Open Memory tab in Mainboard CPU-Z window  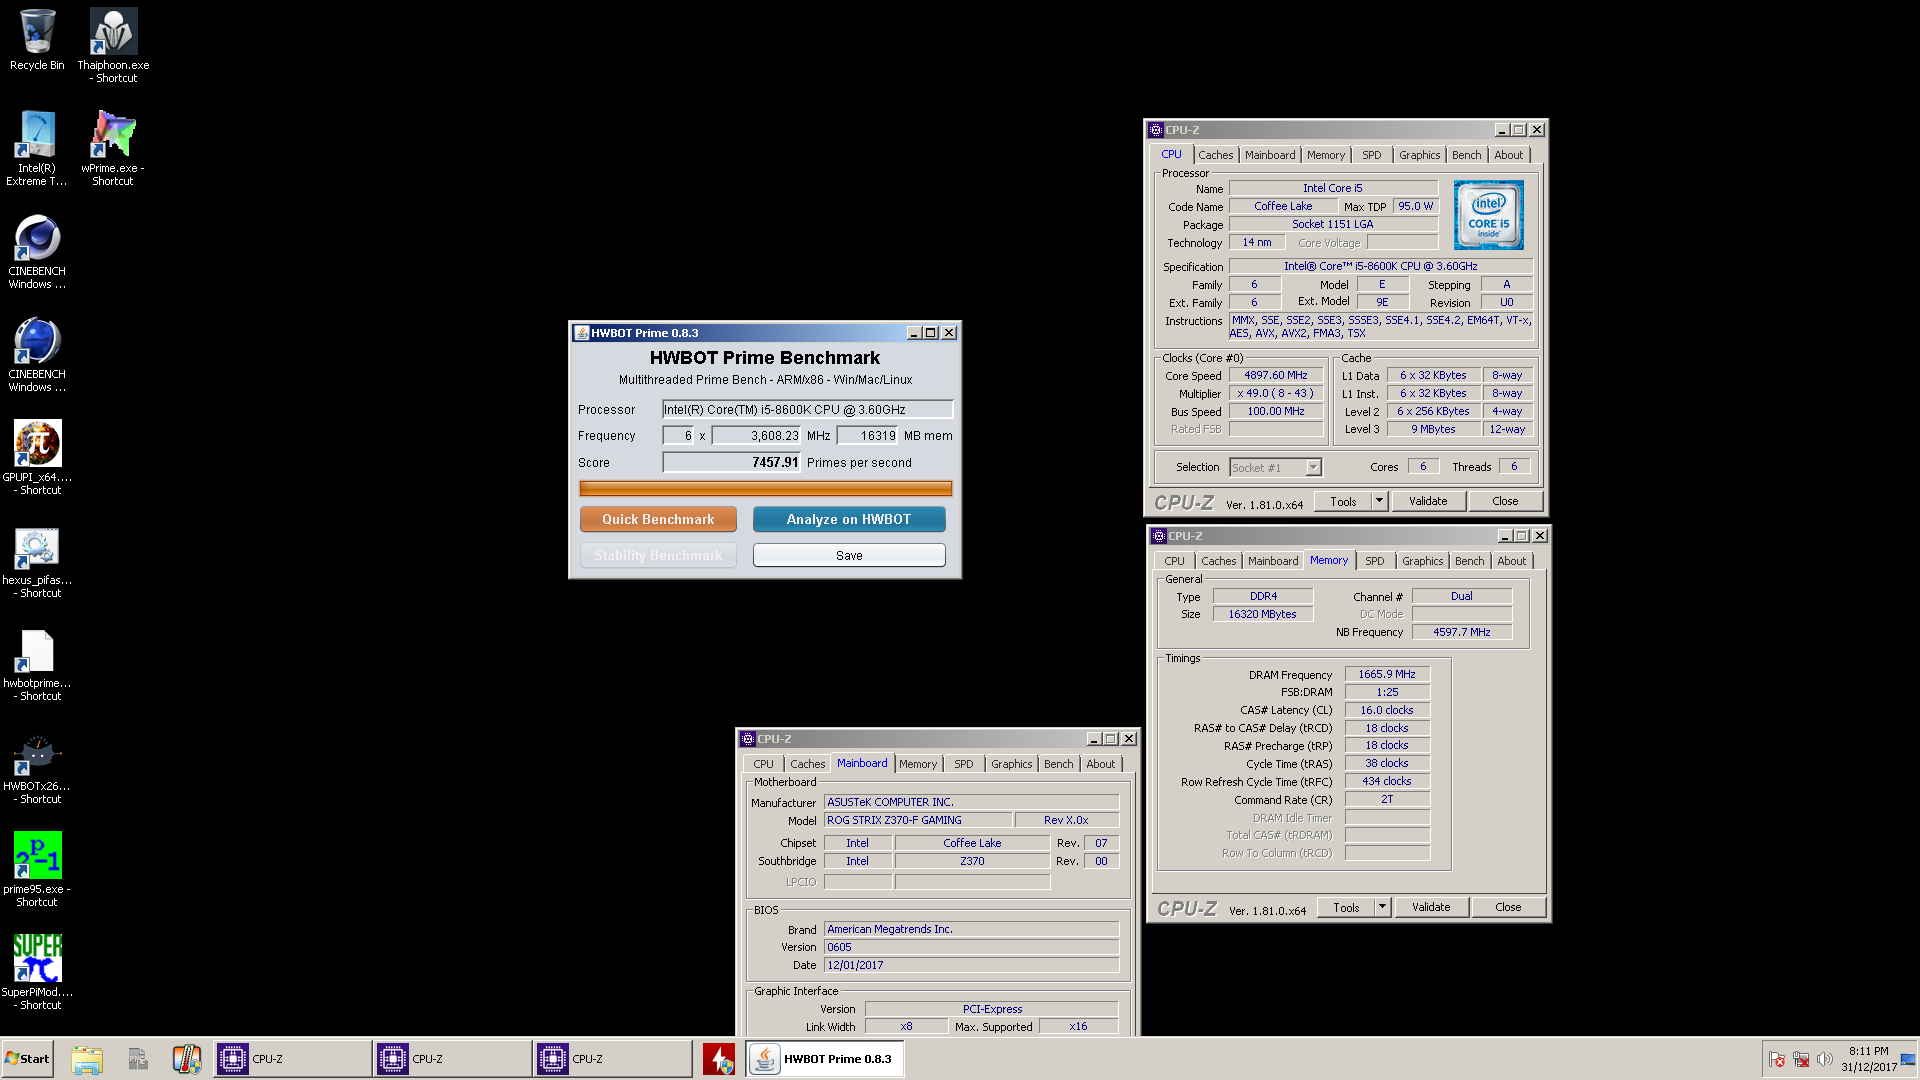click(x=917, y=764)
